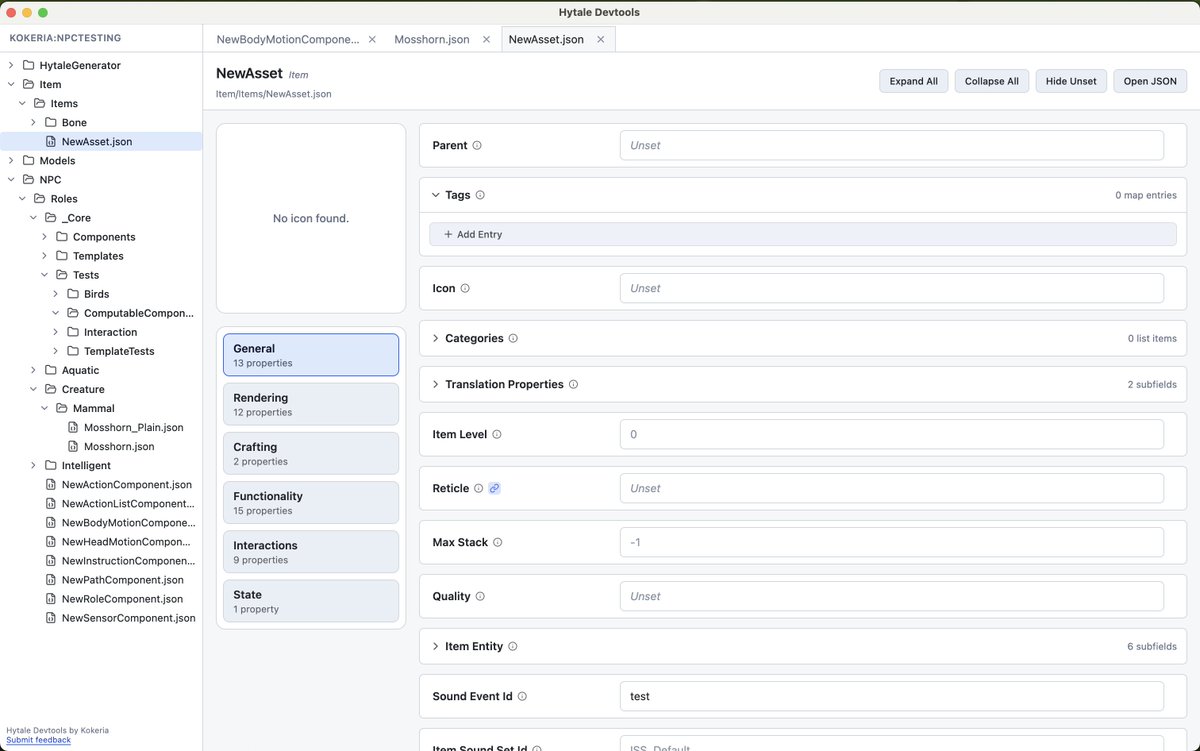This screenshot has width=1200, height=751.
Task: Open NewPathComponent.json in the tree
Action: [122, 580]
